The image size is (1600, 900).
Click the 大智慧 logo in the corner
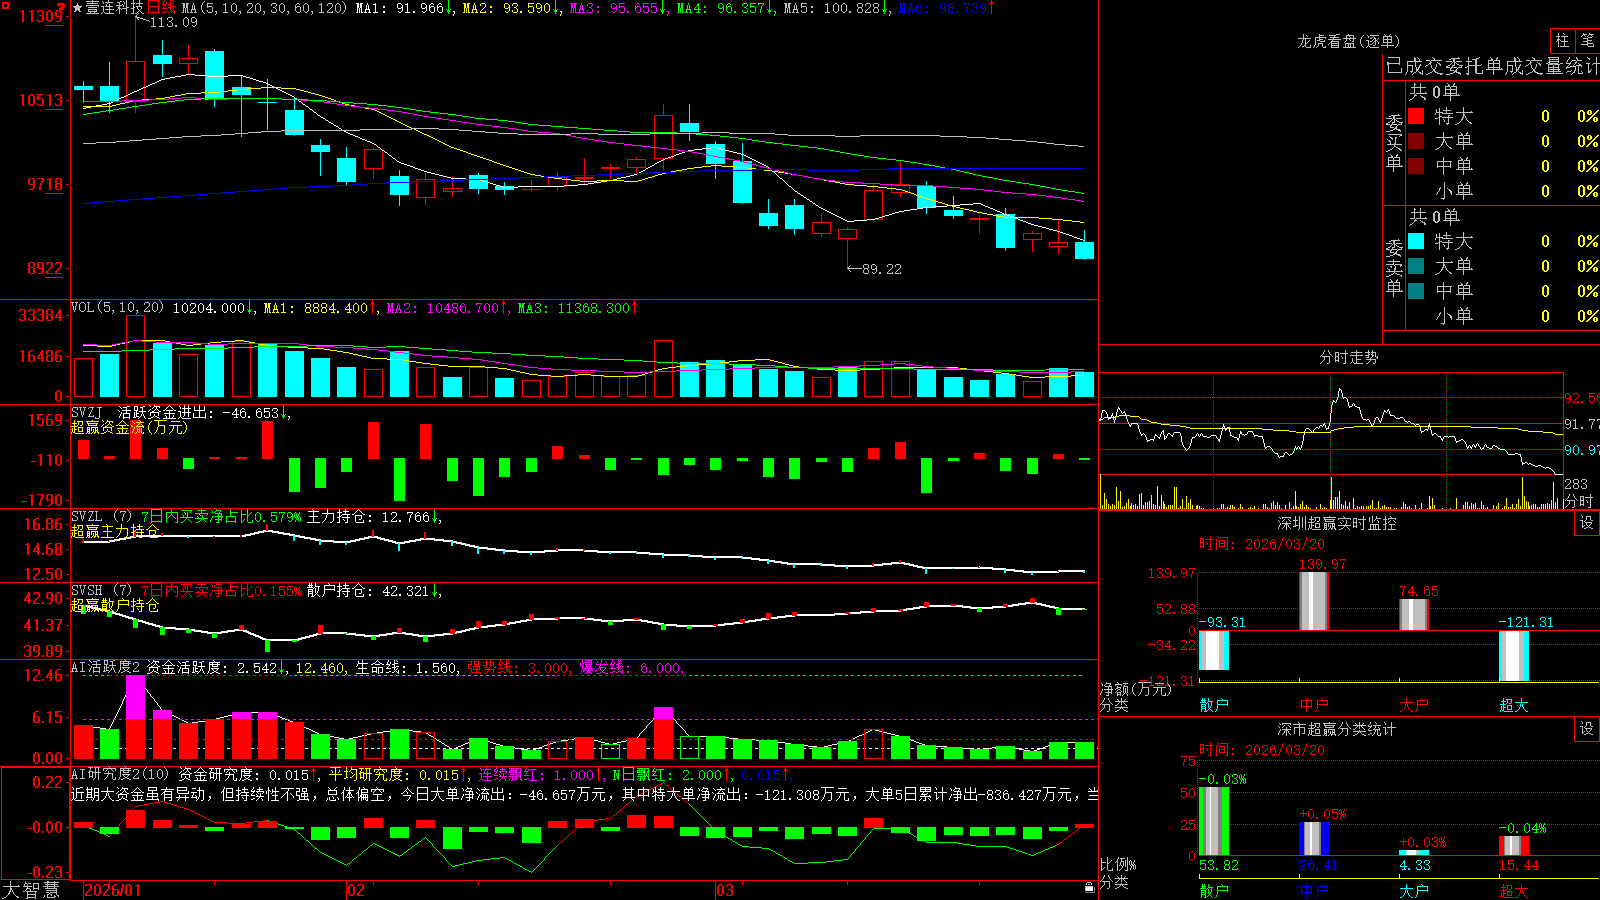[31, 890]
